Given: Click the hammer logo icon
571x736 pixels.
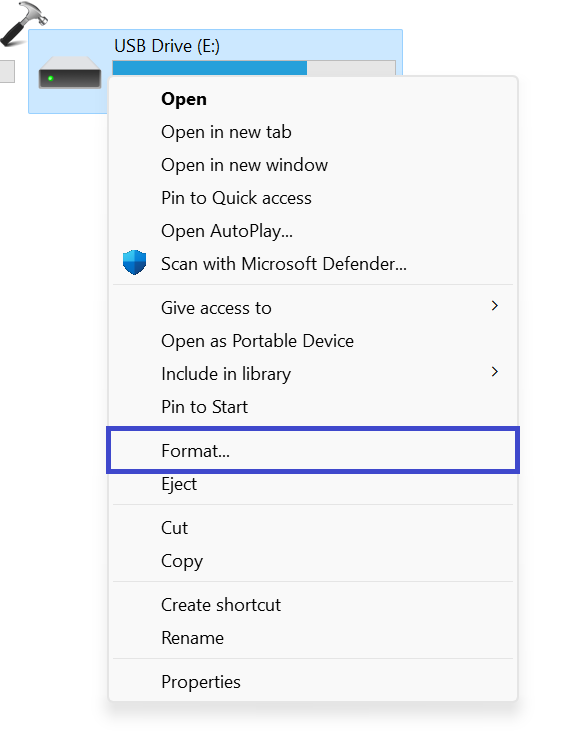Looking at the screenshot, I should coord(23,23).
